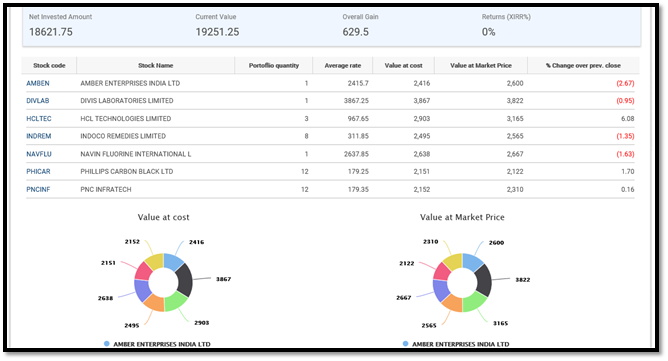The image size is (668, 361).
Task: Sort by Portfolio quantity column header
Action: pos(274,65)
